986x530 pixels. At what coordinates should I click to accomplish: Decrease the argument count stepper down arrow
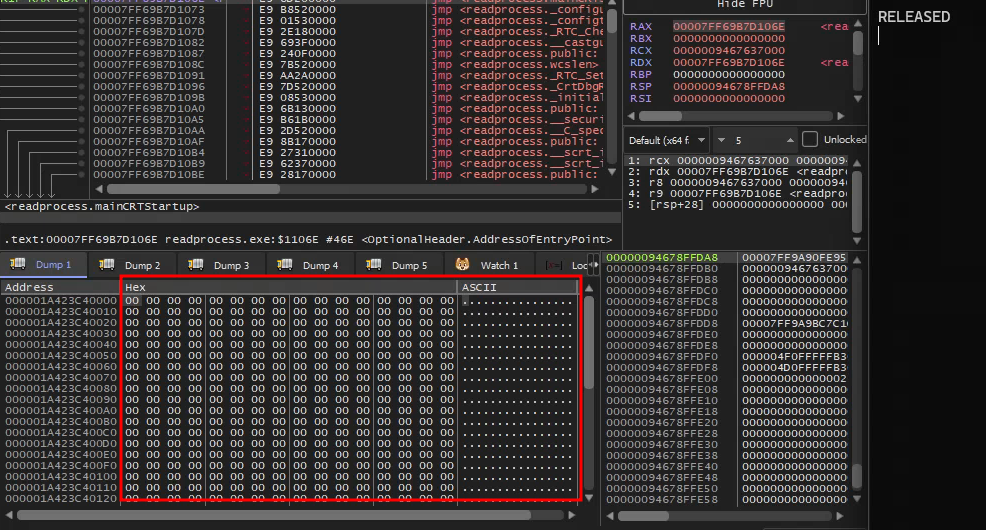pyautogui.click(x=721, y=140)
